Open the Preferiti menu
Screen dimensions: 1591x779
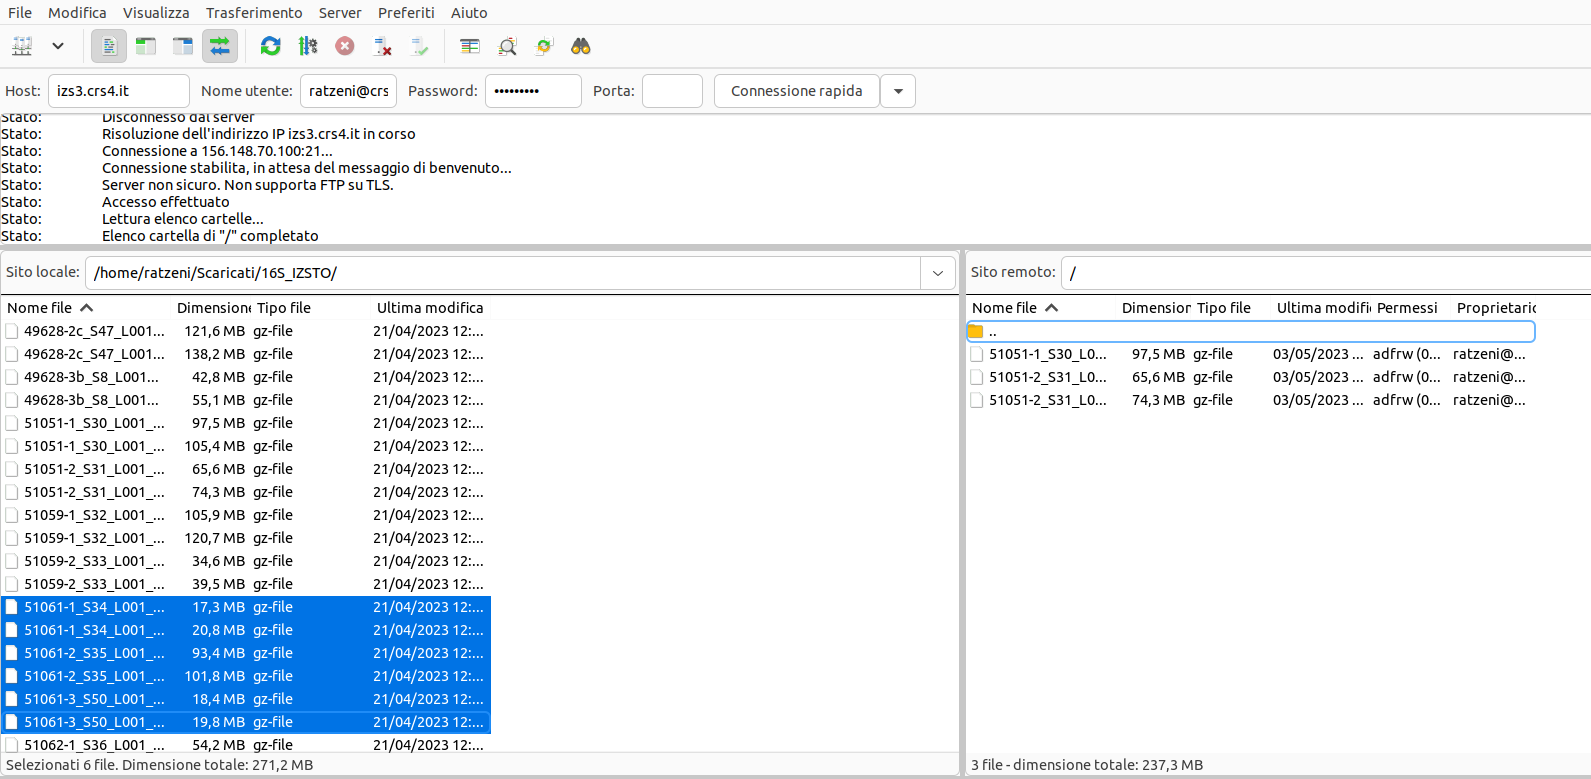(405, 13)
